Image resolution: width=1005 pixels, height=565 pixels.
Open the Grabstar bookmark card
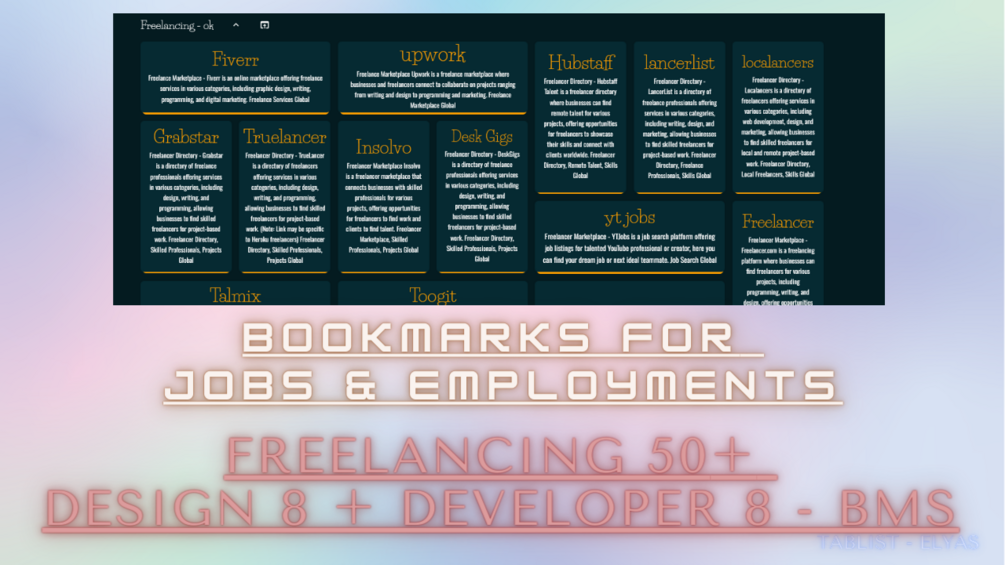(x=186, y=197)
